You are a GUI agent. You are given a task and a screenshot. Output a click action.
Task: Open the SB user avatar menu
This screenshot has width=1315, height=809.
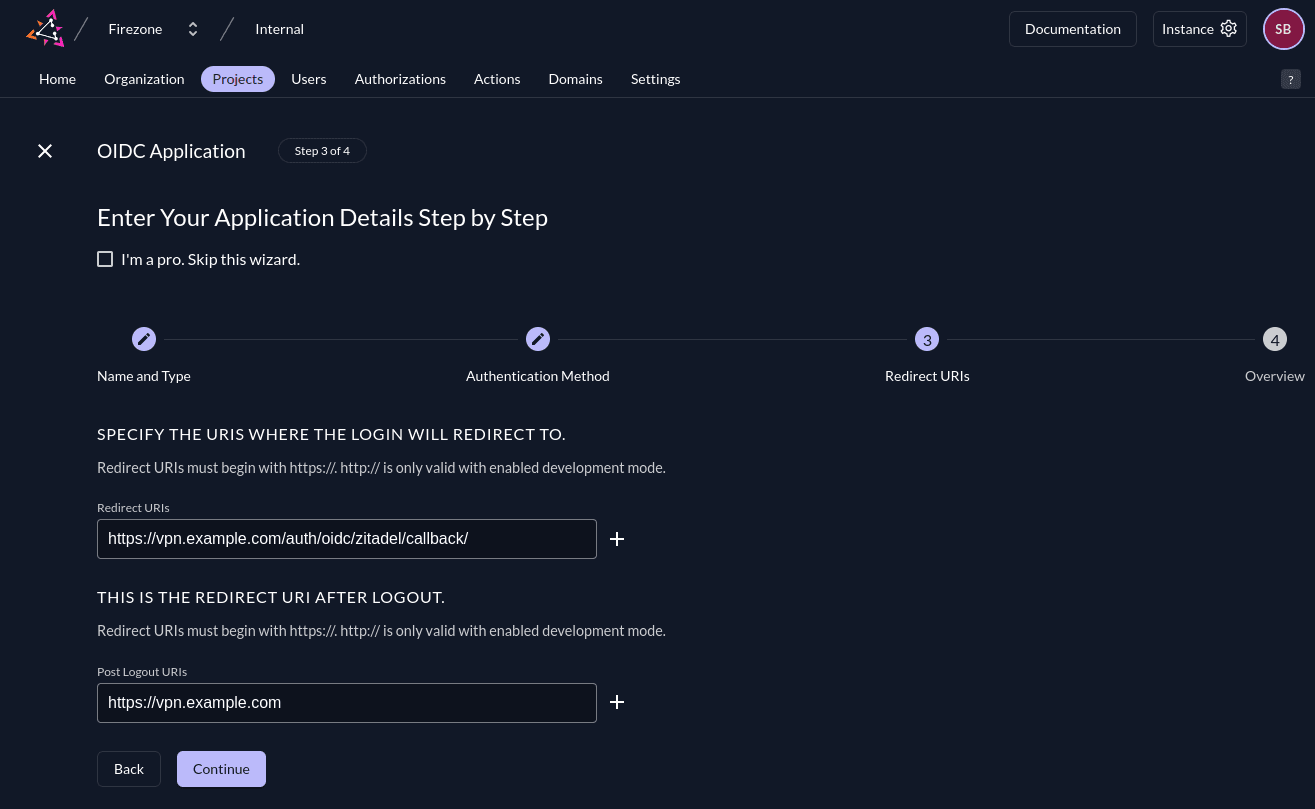(x=1283, y=29)
